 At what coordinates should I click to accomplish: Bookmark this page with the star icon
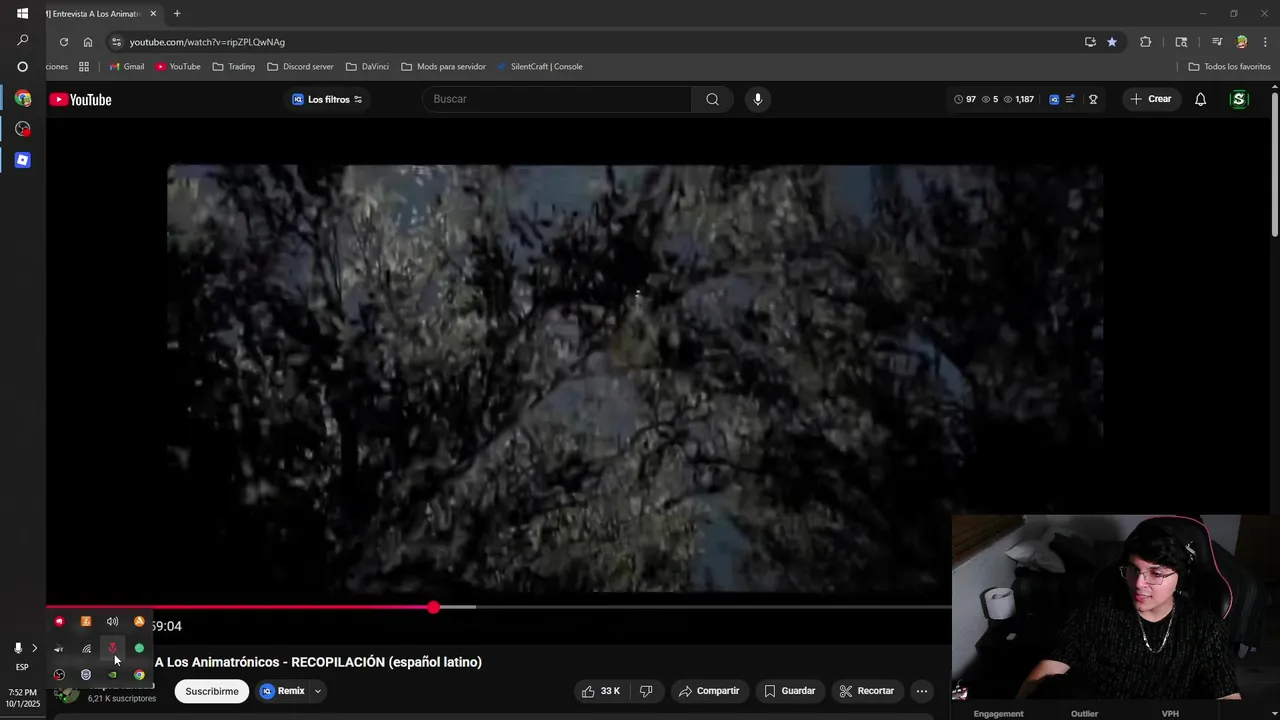coord(1112,42)
